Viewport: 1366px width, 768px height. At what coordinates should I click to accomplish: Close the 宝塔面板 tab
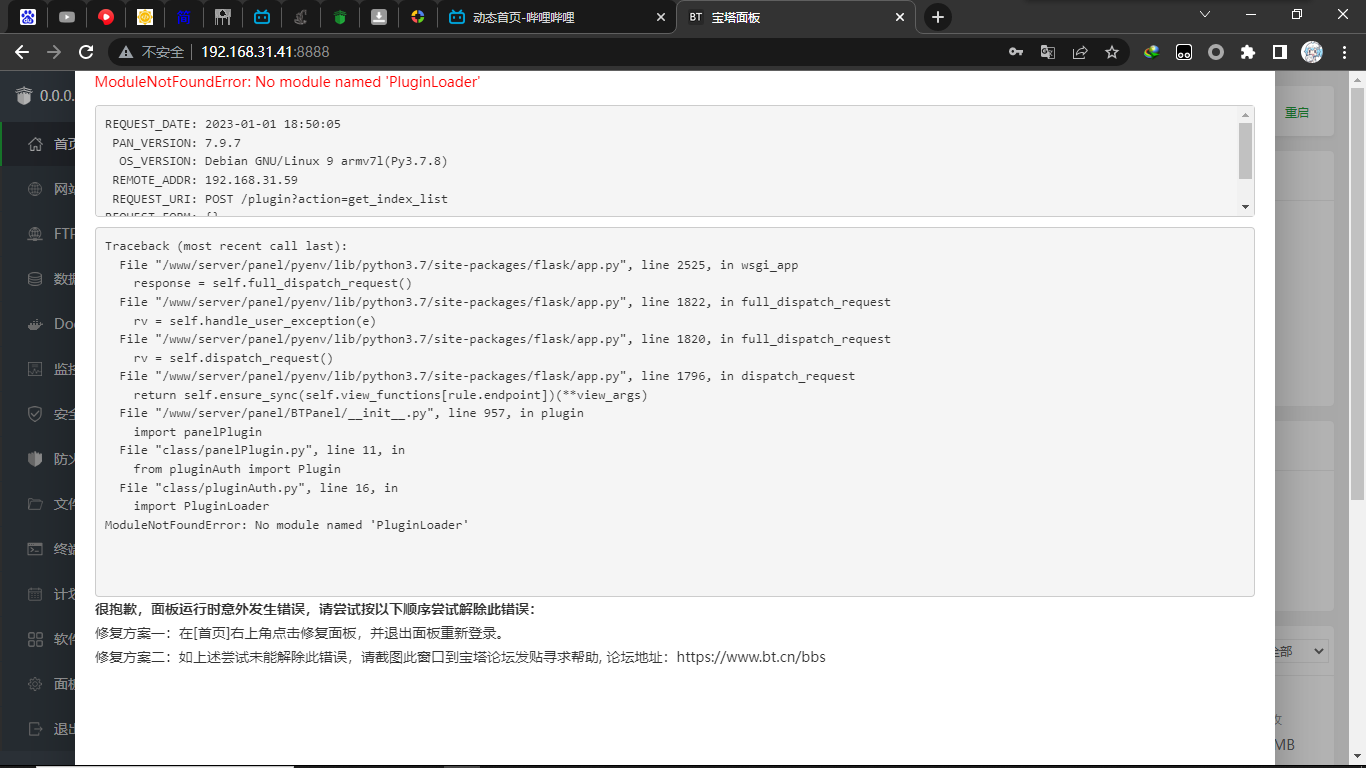tap(900, 17)
